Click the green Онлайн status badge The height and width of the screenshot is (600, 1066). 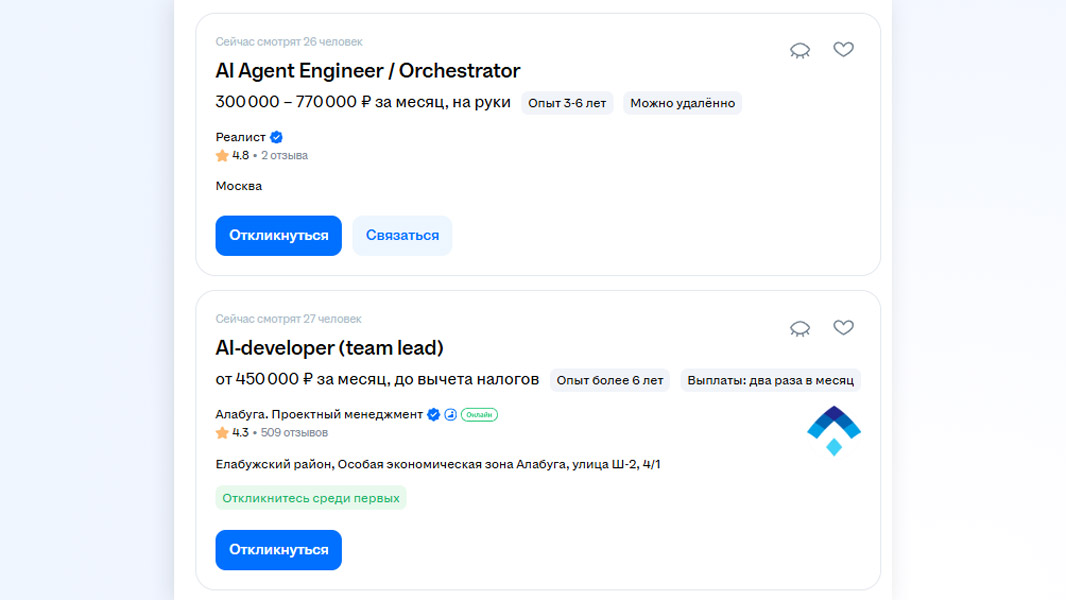(x=479, y=414)
